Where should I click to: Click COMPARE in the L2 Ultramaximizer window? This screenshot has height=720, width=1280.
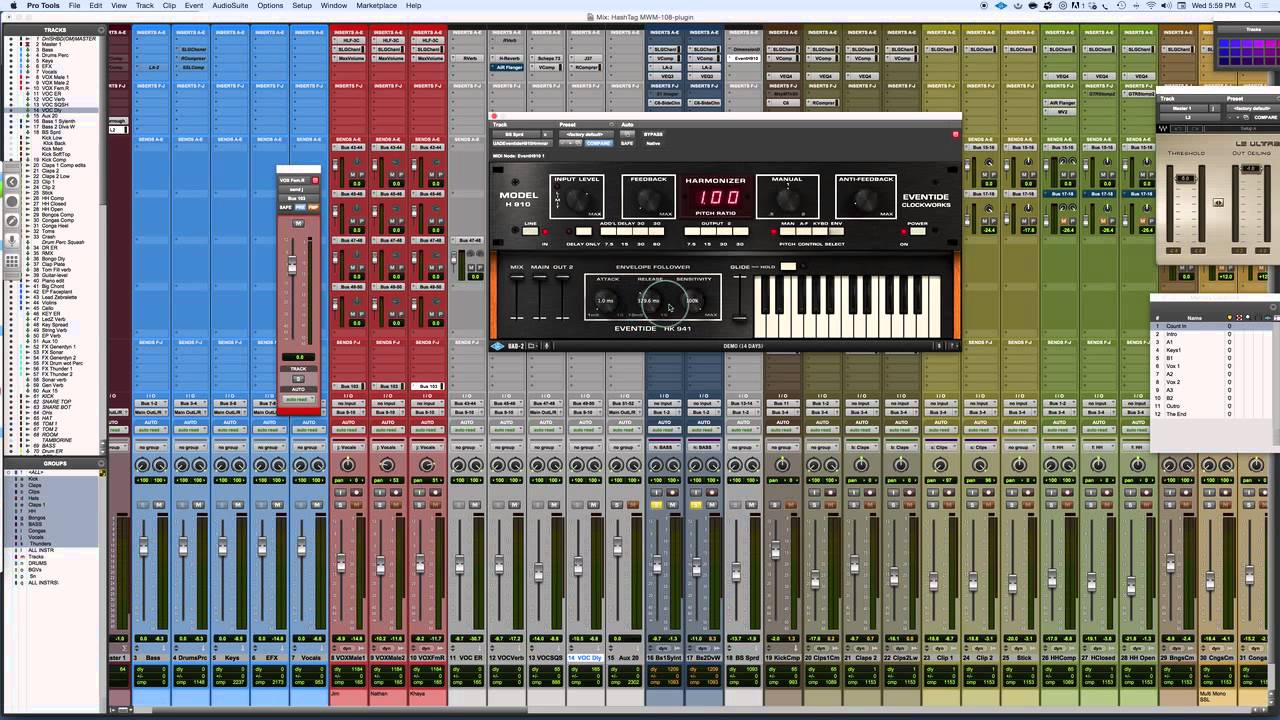click(x=1266, y=117)
